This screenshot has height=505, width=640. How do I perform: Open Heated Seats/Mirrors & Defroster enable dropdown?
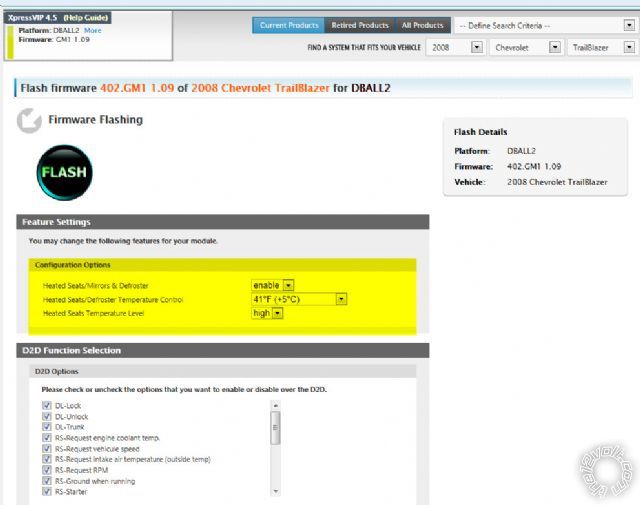[272, 285]
